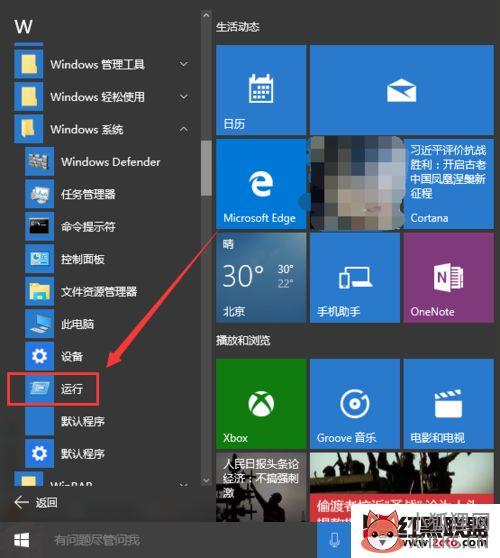
Task: Select the upper 默认程序 entry
Action: tap(83, 421)
